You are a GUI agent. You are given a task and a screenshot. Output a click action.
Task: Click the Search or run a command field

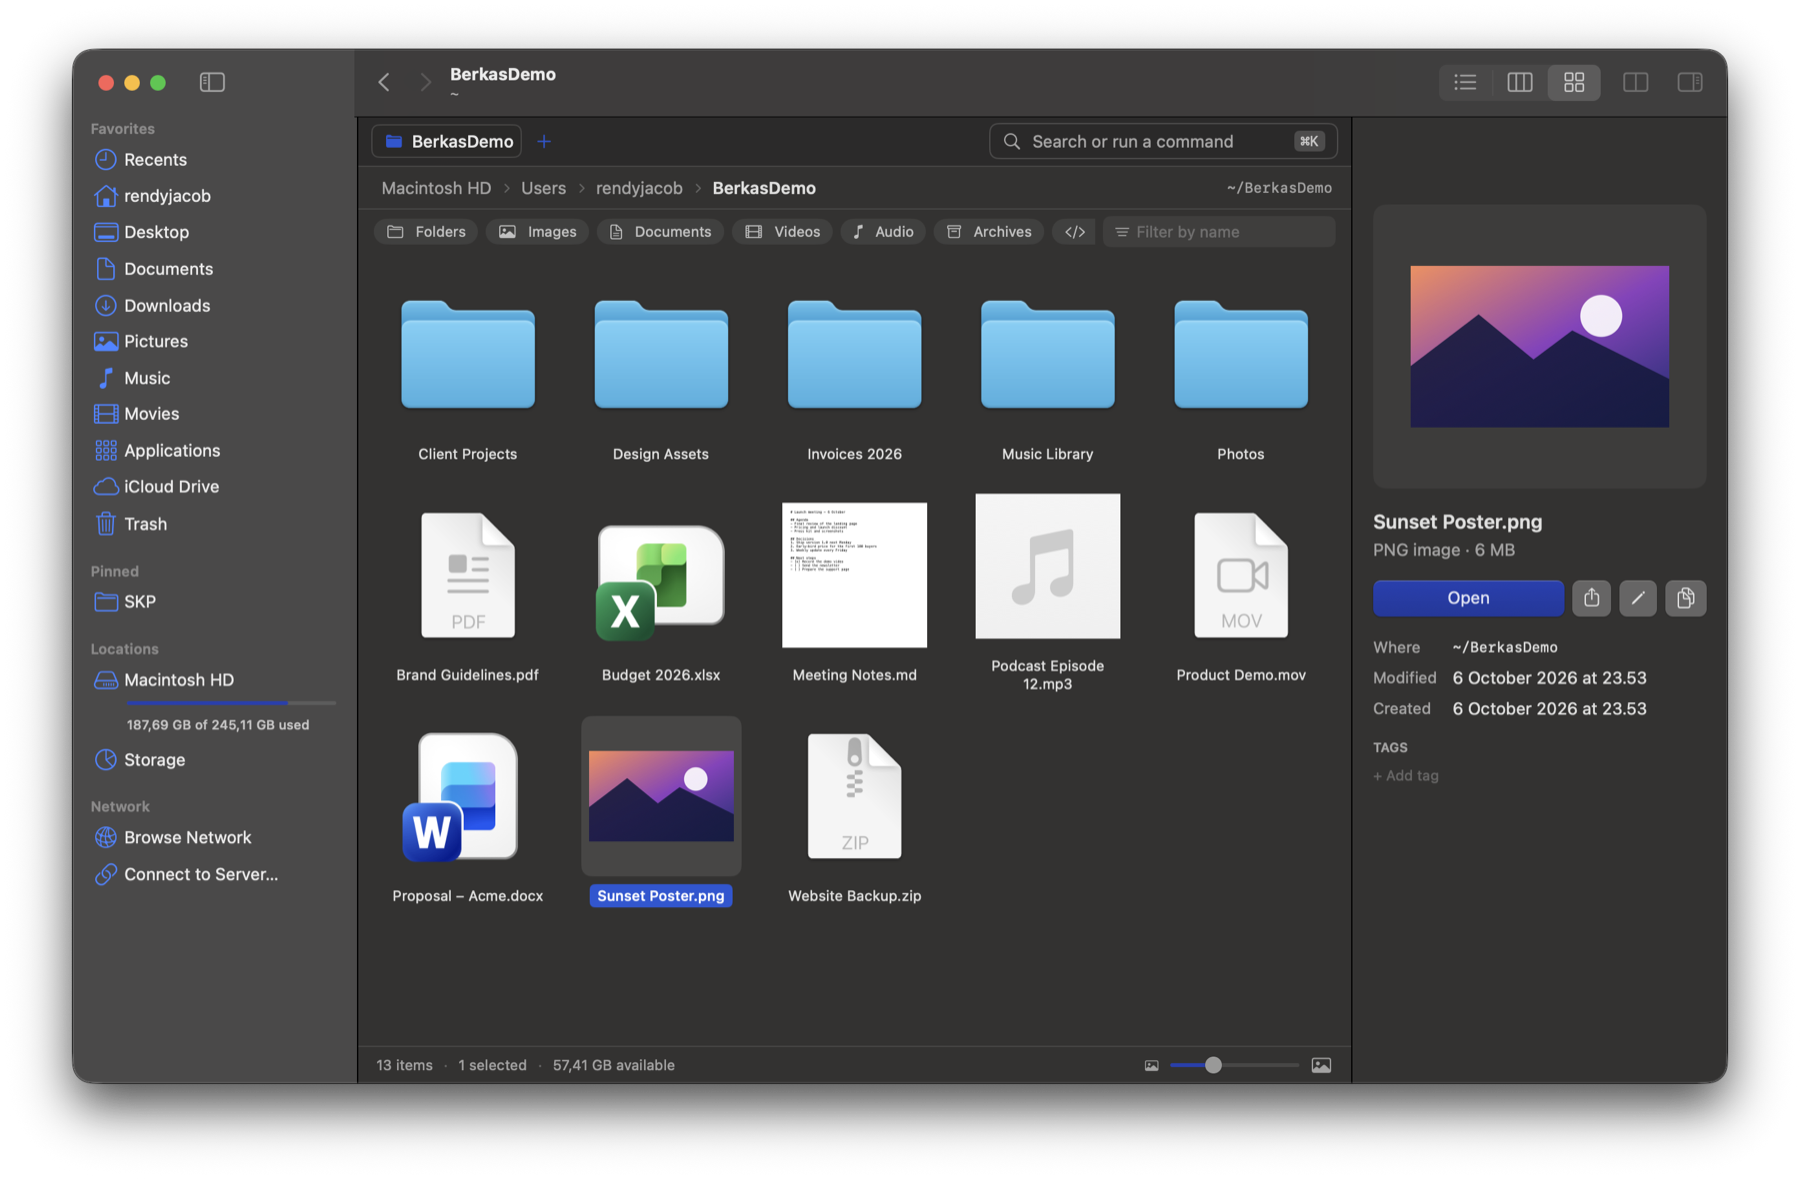[x=1163, y=141]
